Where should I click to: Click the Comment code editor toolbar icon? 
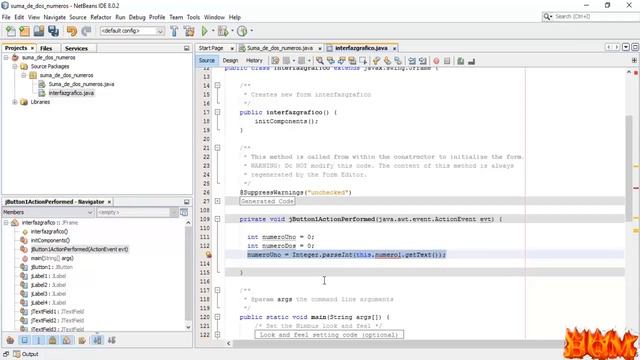pos(460,61)
